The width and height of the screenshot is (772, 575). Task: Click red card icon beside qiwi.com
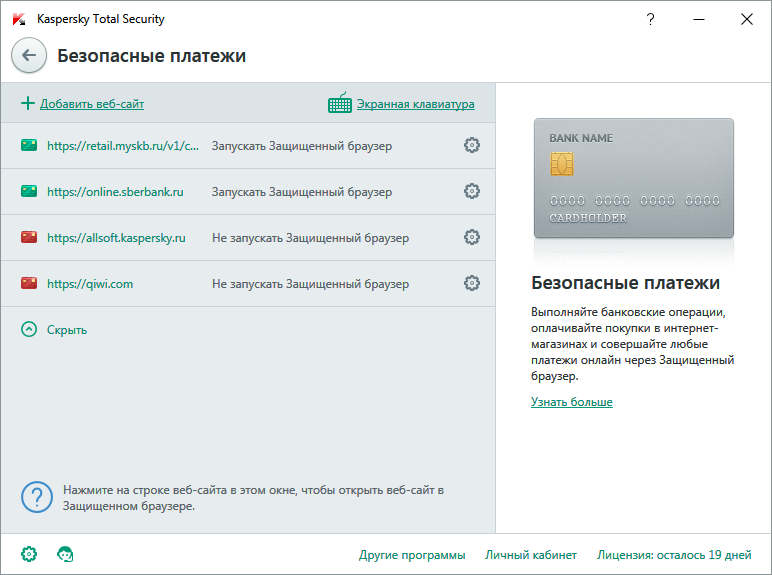pos(29,283)
